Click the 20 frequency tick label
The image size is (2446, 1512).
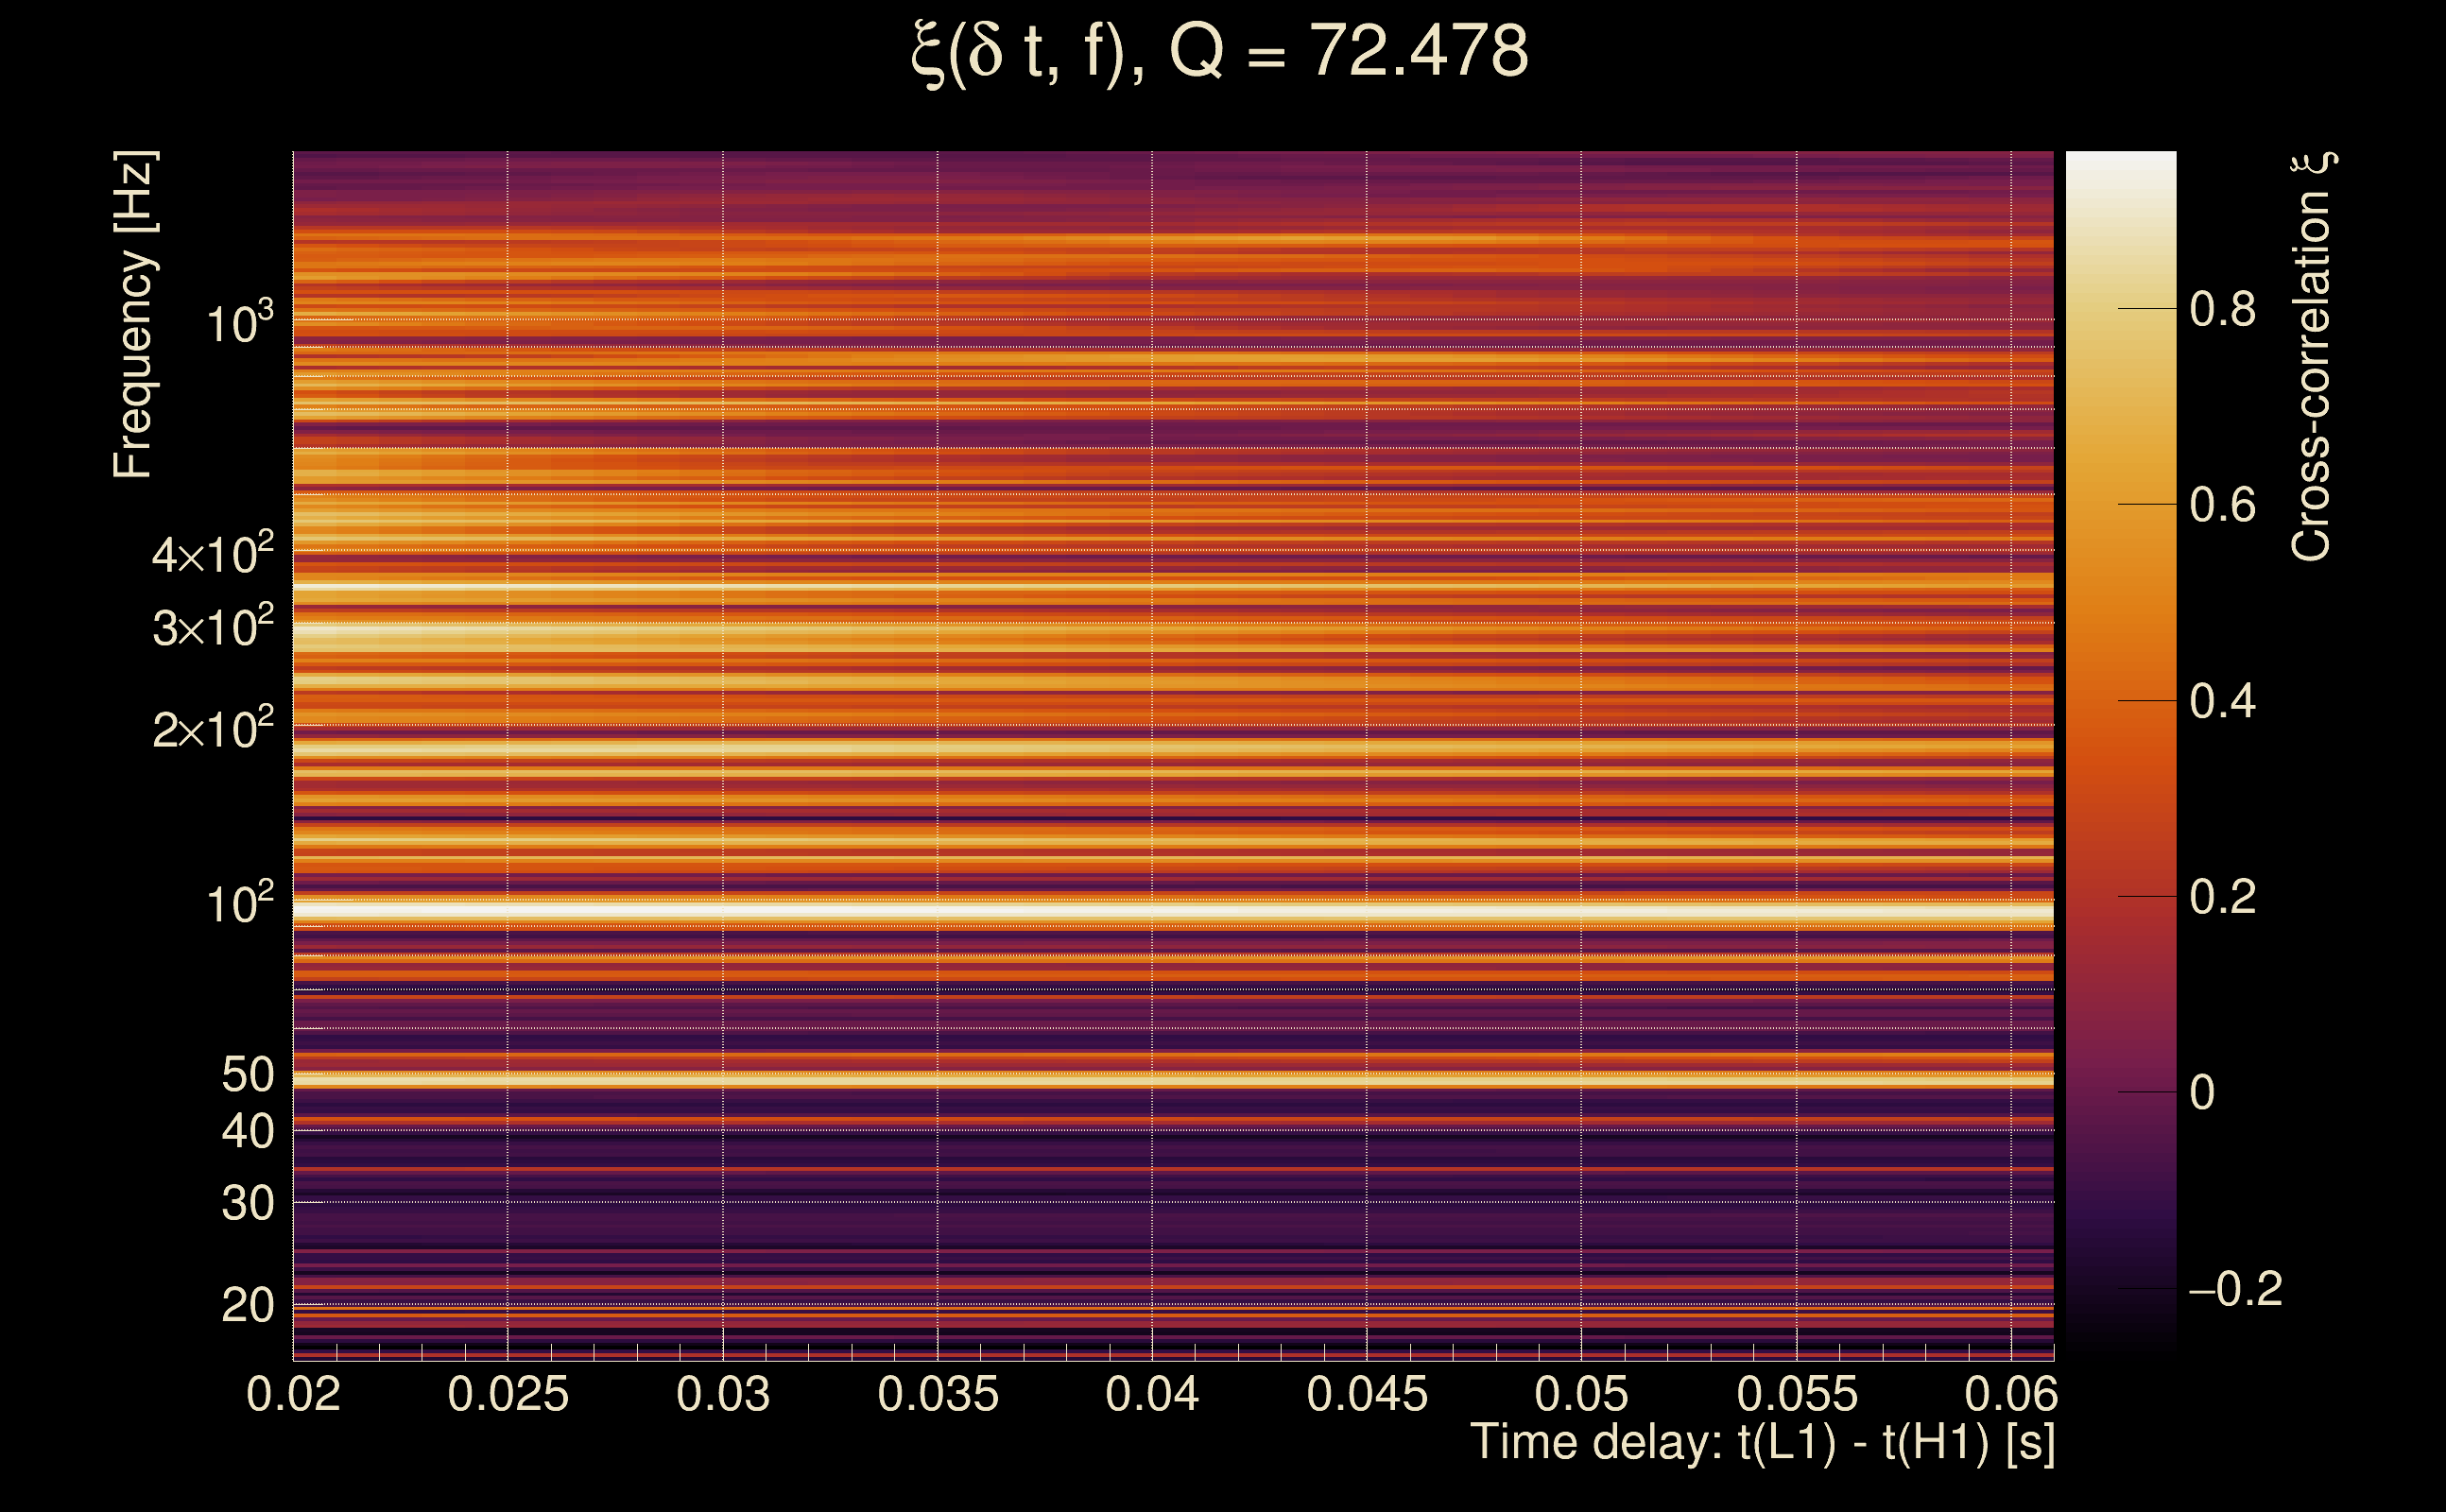(247, 1305)
